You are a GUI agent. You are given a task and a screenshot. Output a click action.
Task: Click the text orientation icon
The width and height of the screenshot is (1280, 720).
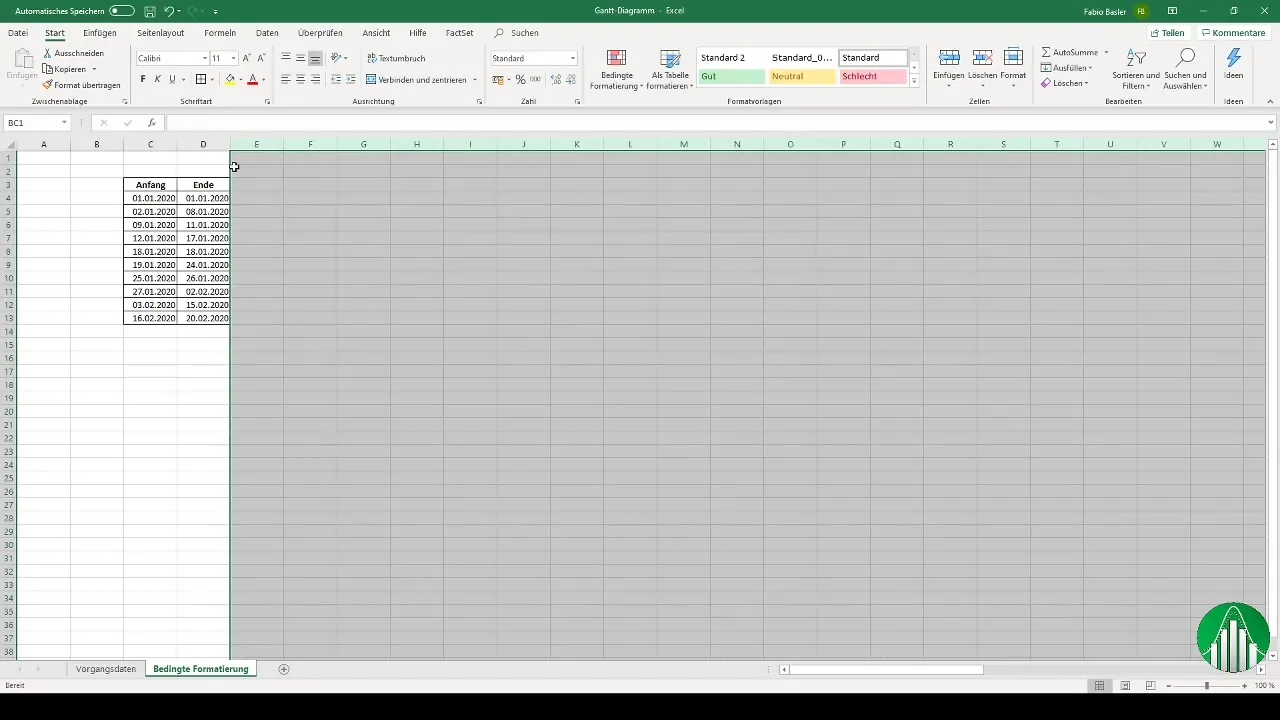click(x=337, y=58)
